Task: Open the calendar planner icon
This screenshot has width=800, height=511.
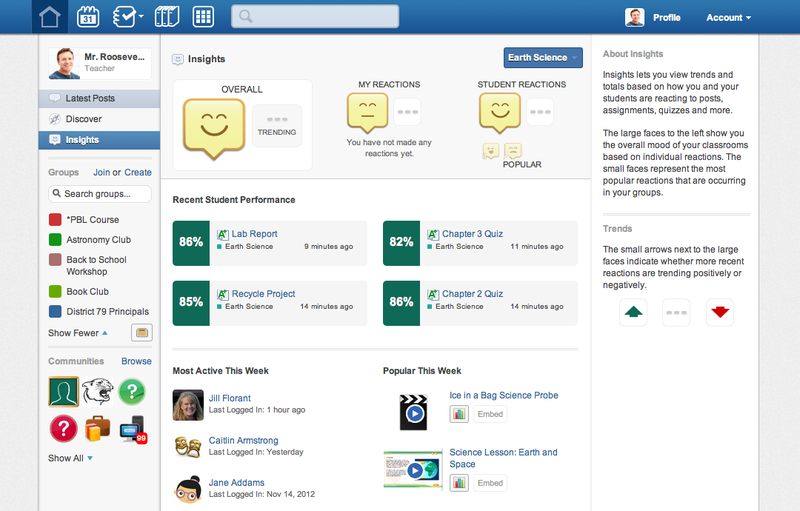Action: 87,17
